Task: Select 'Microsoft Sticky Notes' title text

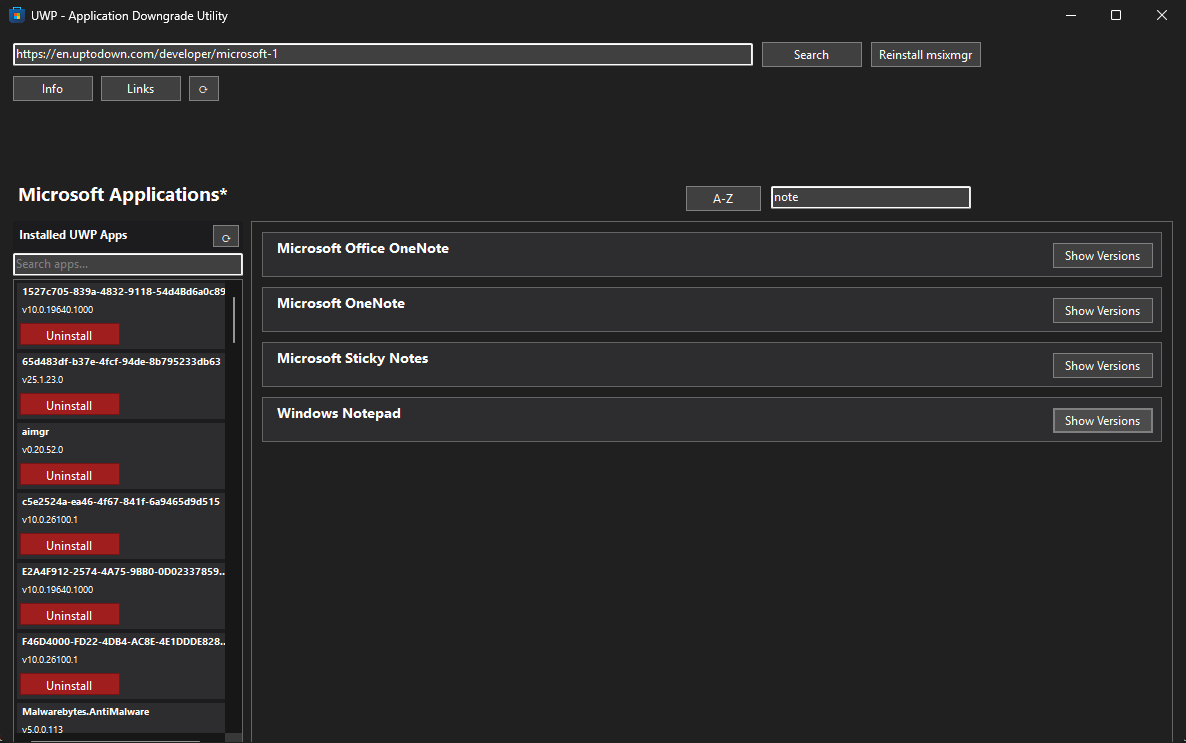Action: point(352,359)
